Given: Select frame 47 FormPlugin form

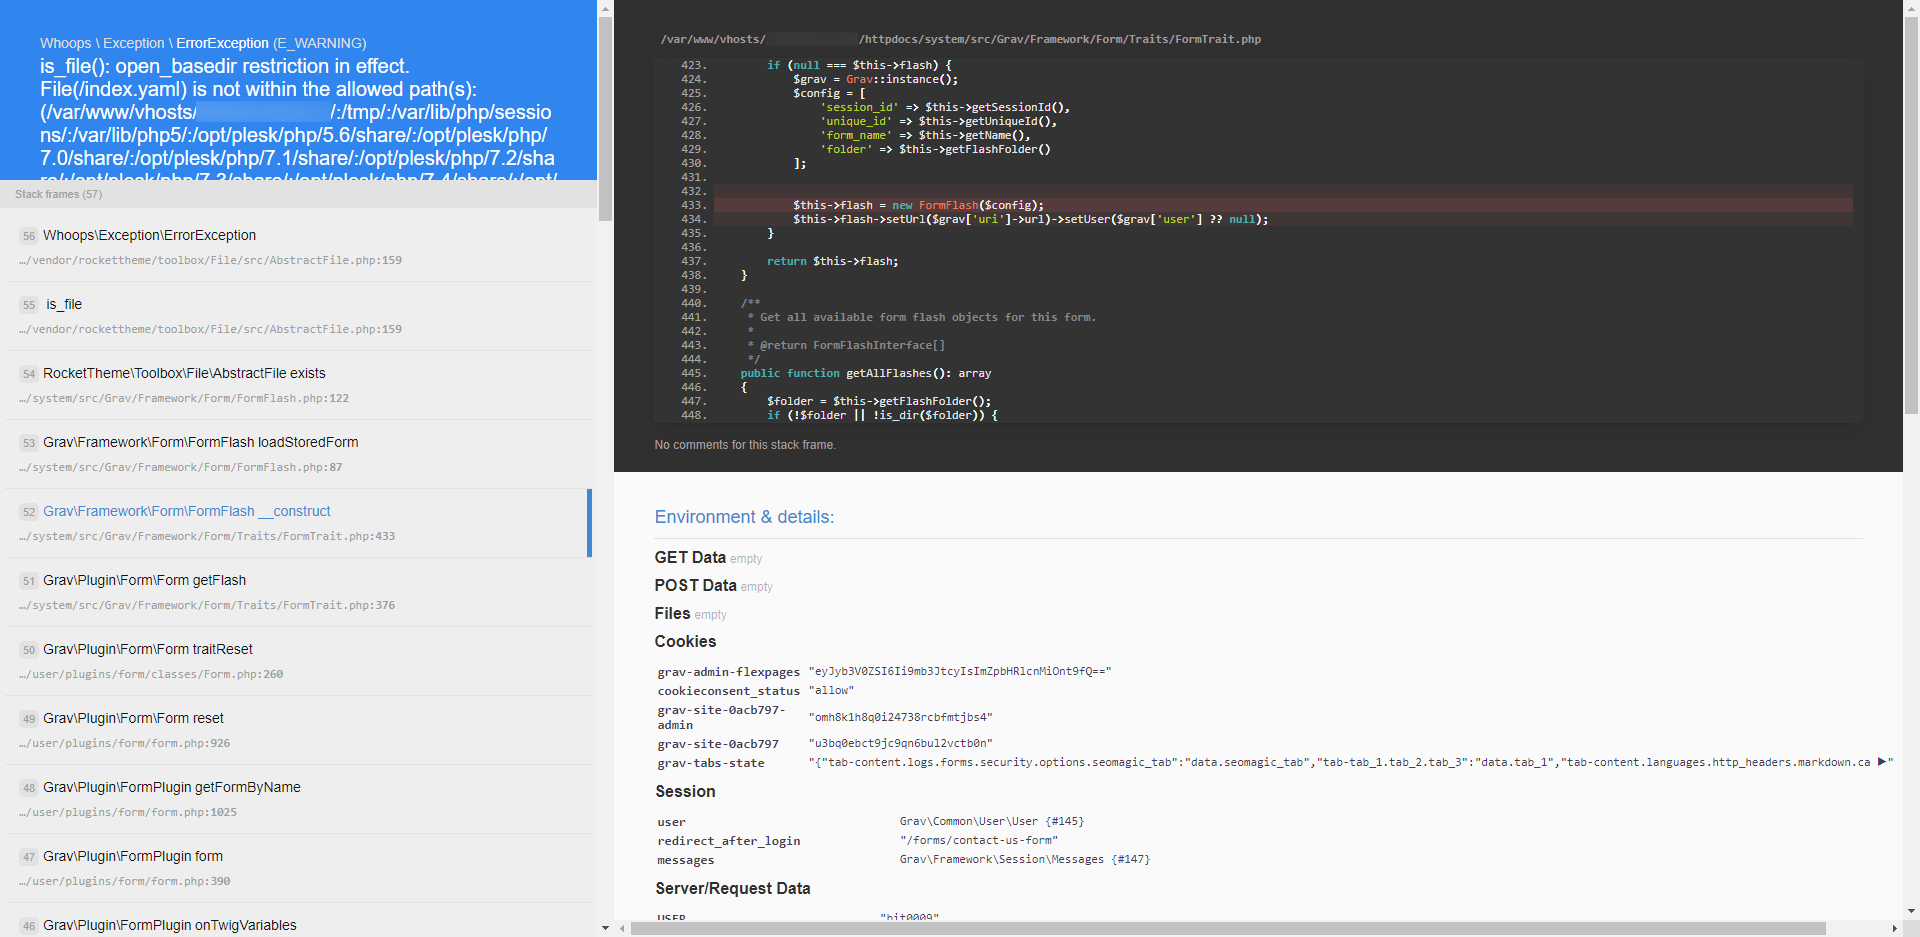Looking at the screenshot, I should pyautogui.click(x=133, y=856).
